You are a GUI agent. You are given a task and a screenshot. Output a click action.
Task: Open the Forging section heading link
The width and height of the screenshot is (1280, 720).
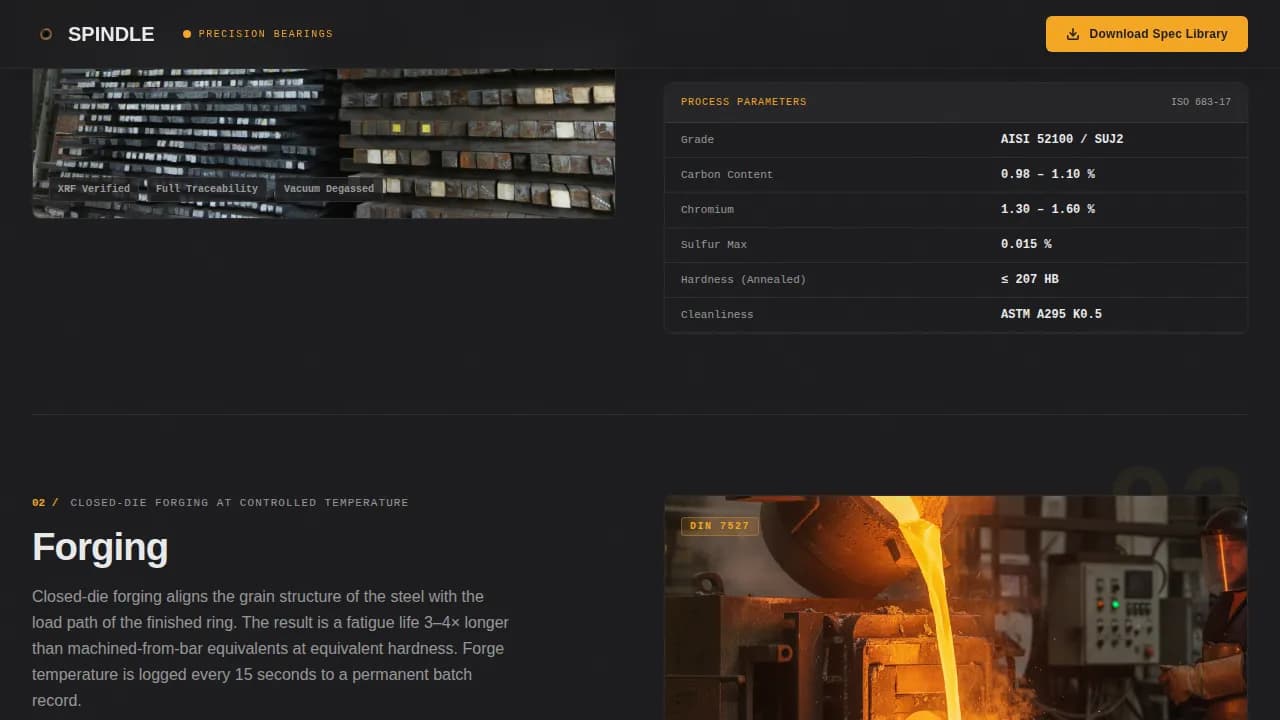[x=100, y=546]
